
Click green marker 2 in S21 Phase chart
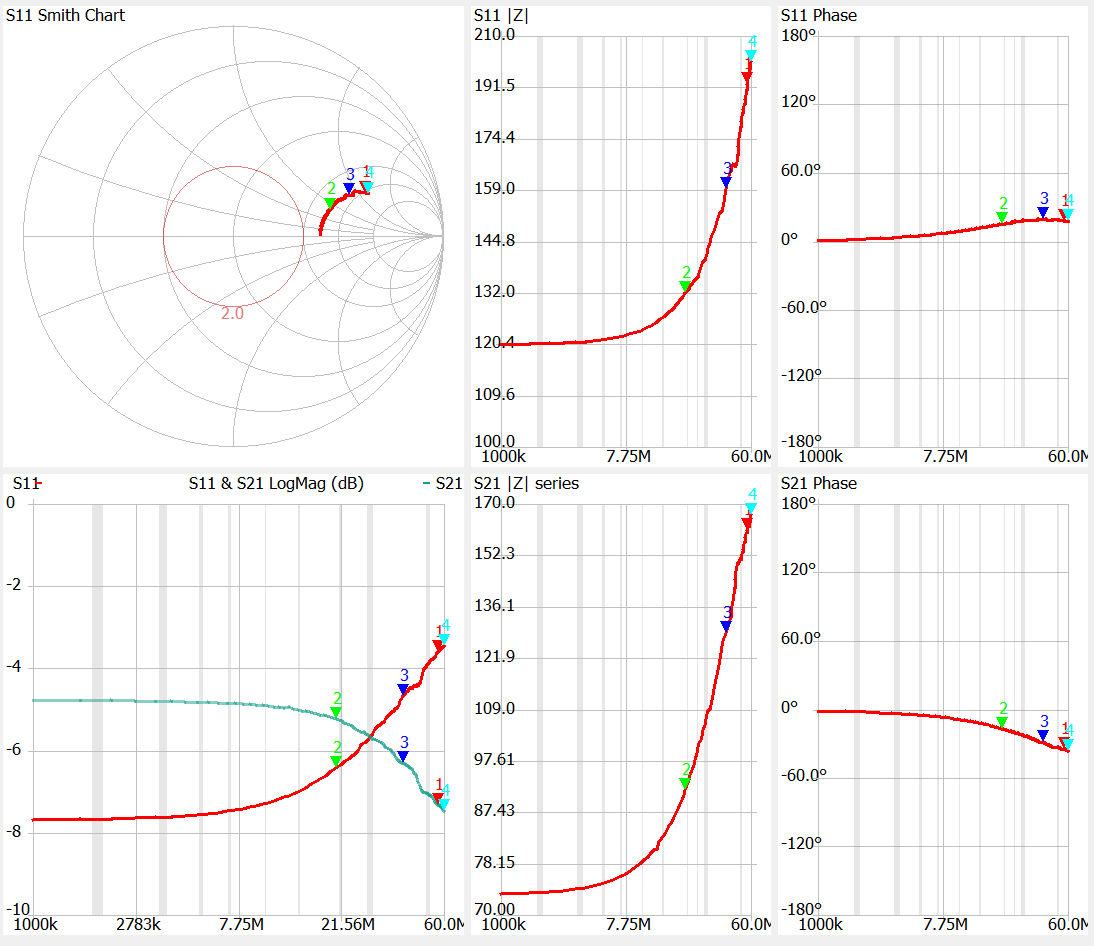[x=1002, y=722]
